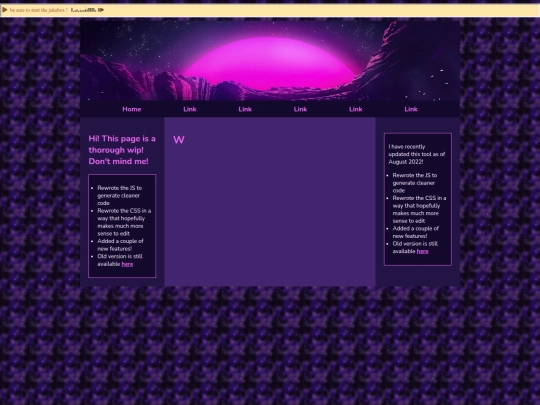540x405 pixels.
Task: Click the 'W' heading in the main content
Action: [179, 140]
